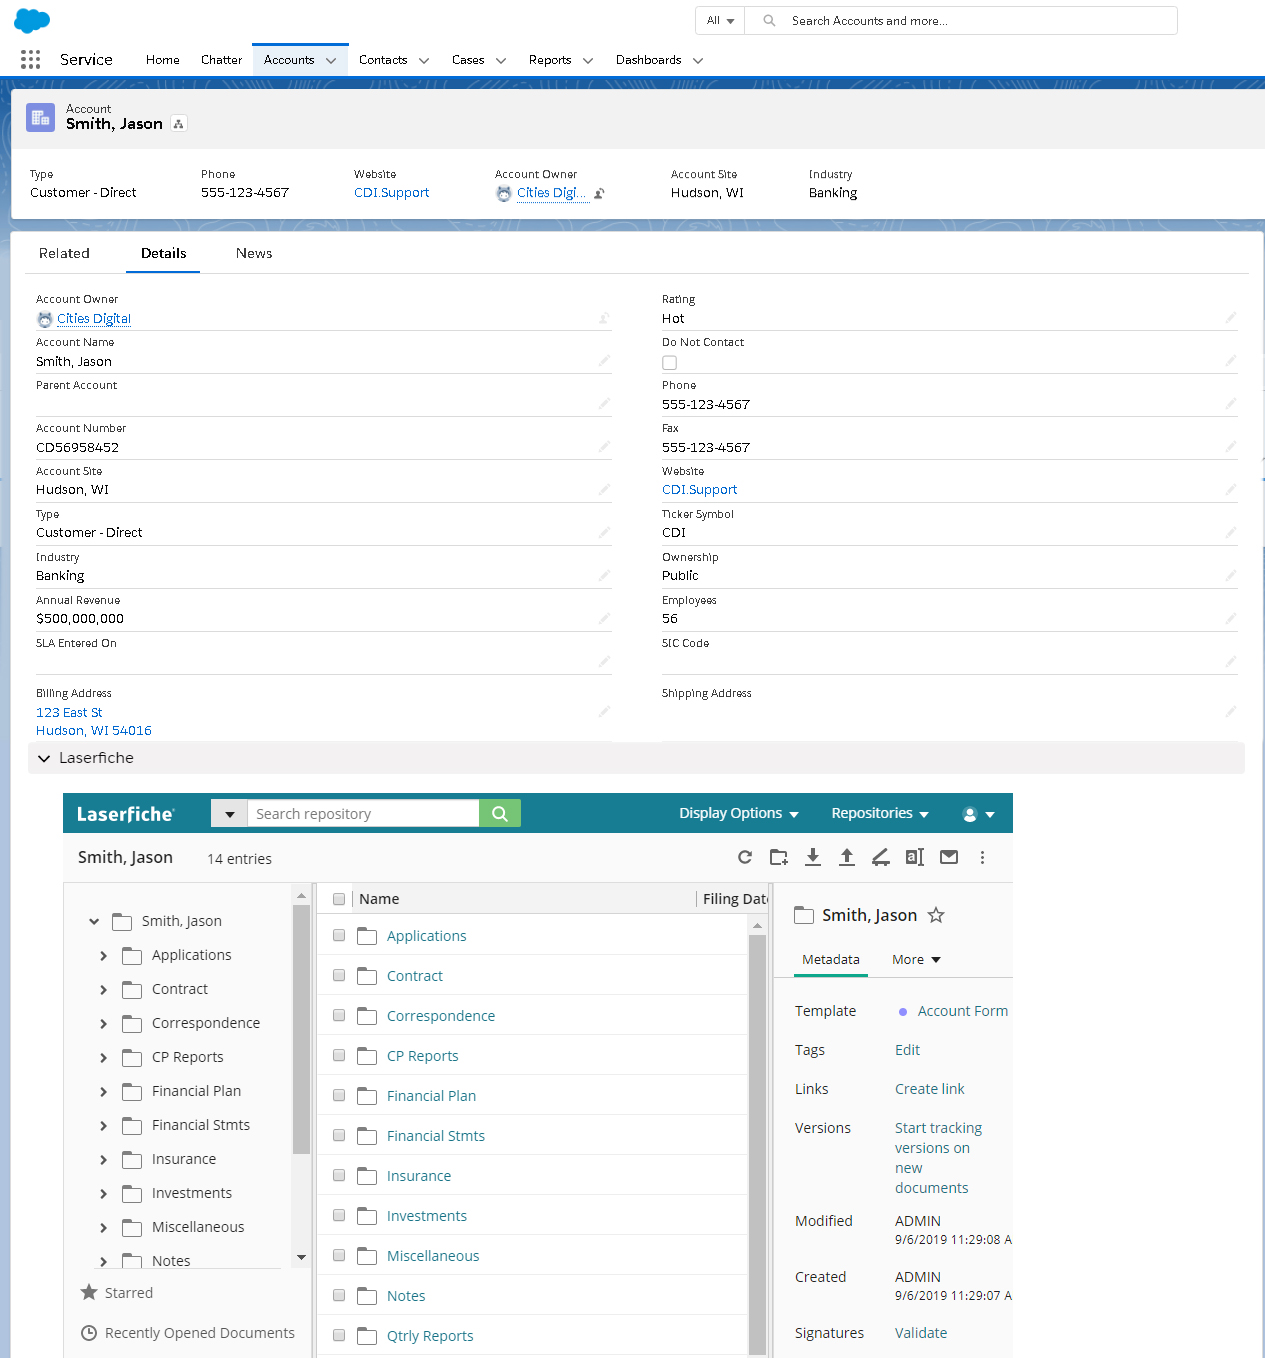Check the CP Reports row checkbox

tap(339, 1056)
